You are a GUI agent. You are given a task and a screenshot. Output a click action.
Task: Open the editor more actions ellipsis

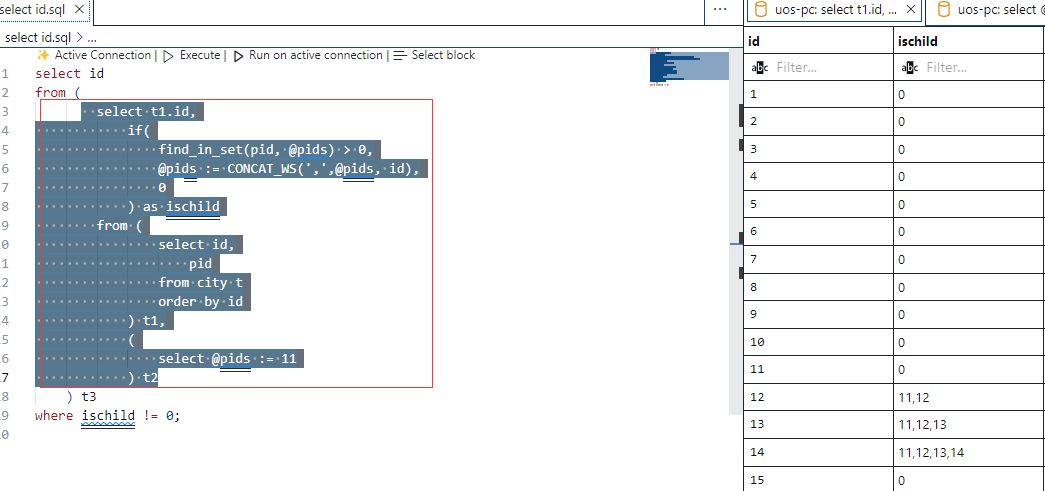point(720,9)
